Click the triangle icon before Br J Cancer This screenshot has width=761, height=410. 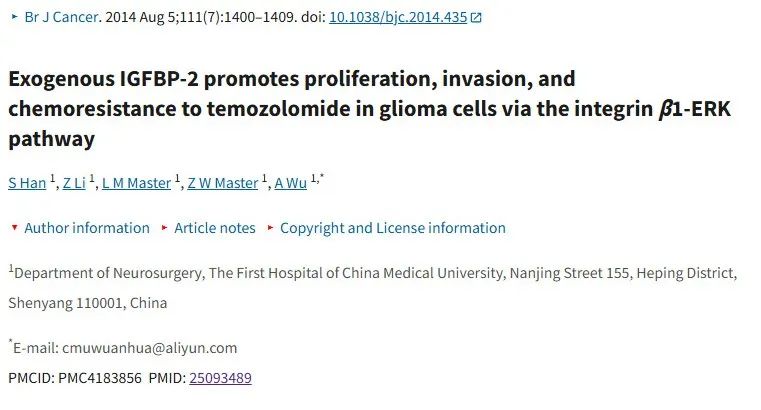pos(15,17)
